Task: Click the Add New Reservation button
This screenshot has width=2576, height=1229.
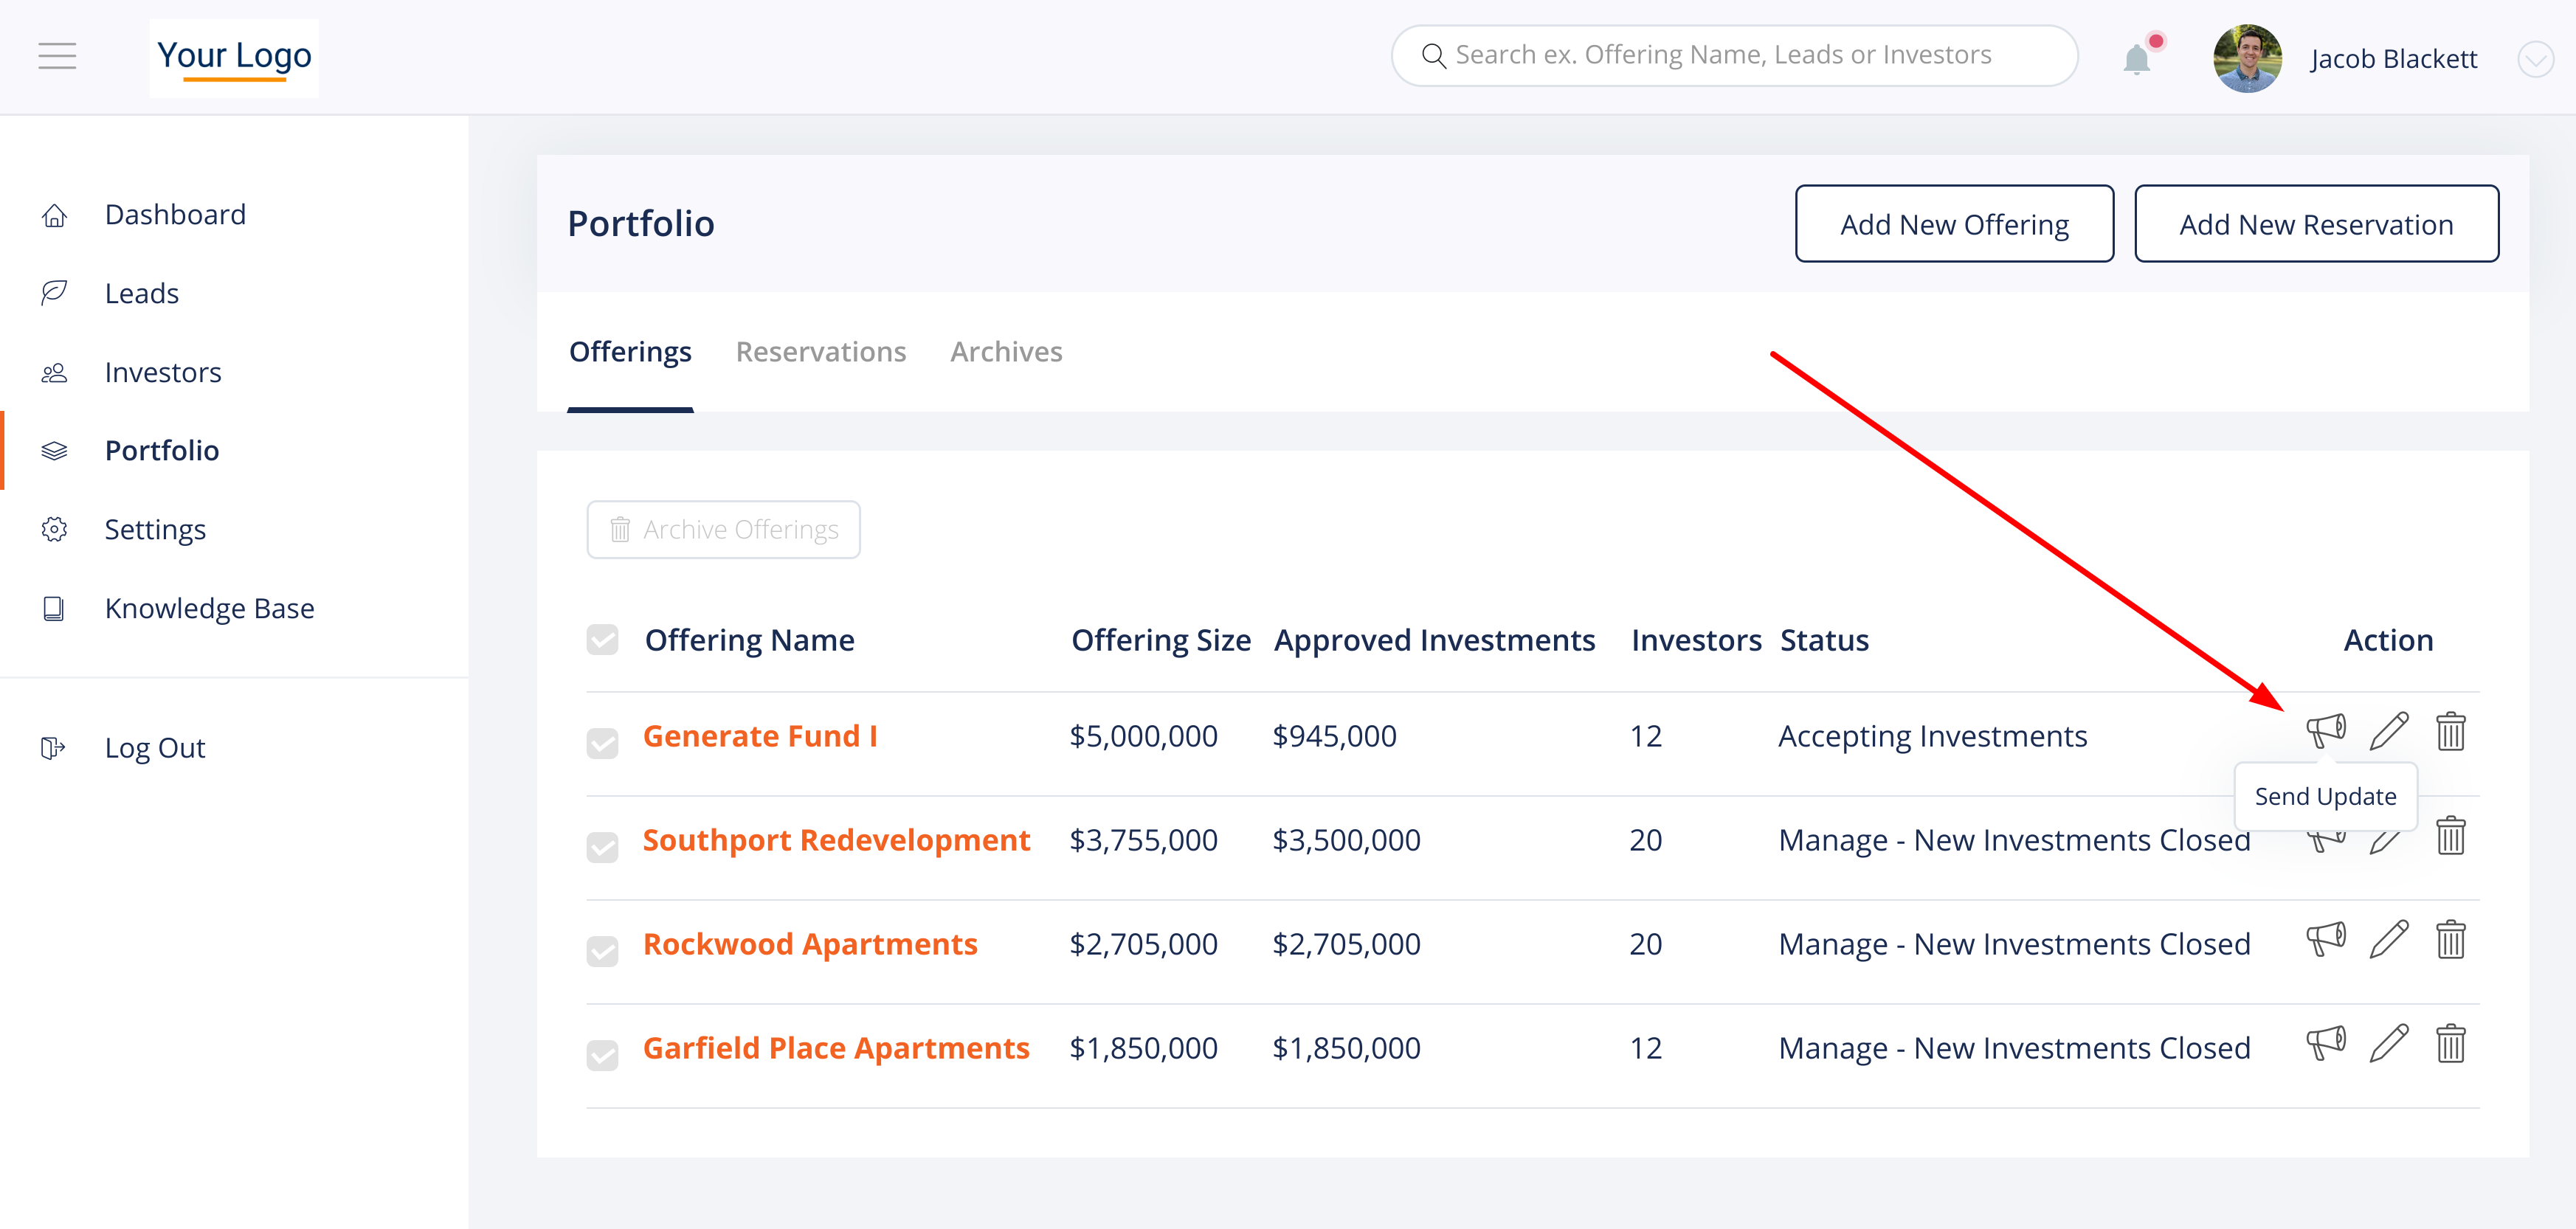Action: [2315, 224]
